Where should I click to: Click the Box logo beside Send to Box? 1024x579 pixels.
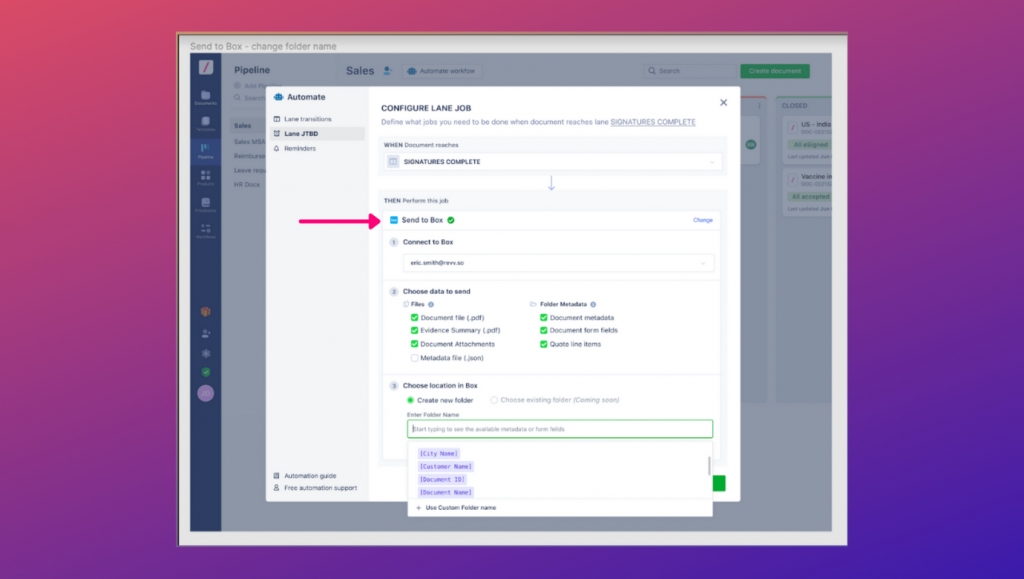(x=394, y=220)
